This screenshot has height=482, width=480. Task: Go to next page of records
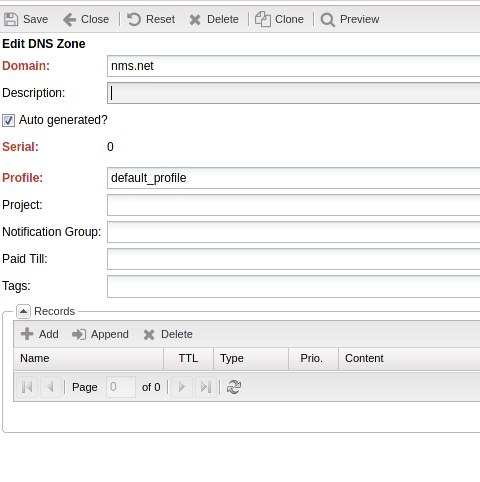pyautogui.click(x=182, y=387)
